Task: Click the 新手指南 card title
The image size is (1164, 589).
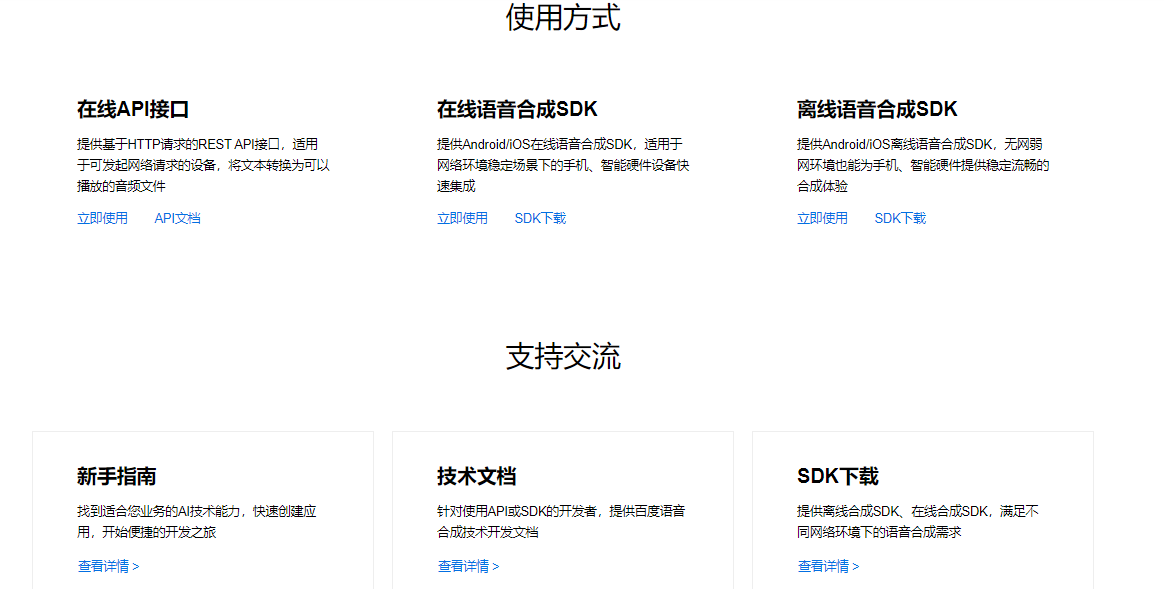Action: tap(117, 476)
